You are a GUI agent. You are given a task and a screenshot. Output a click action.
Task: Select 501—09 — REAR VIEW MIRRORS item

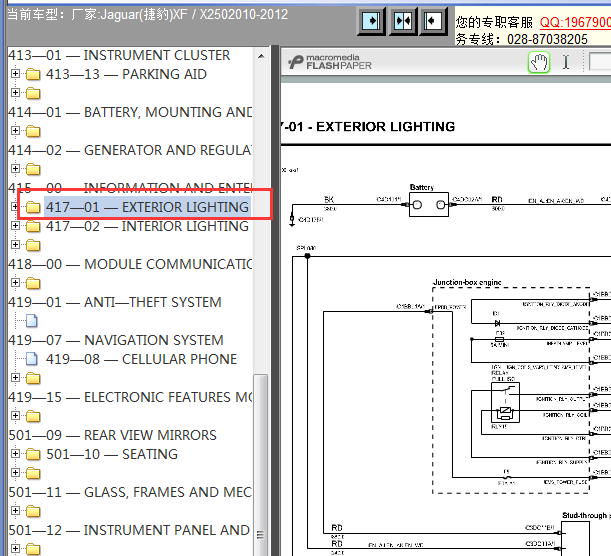pos(112,435)
